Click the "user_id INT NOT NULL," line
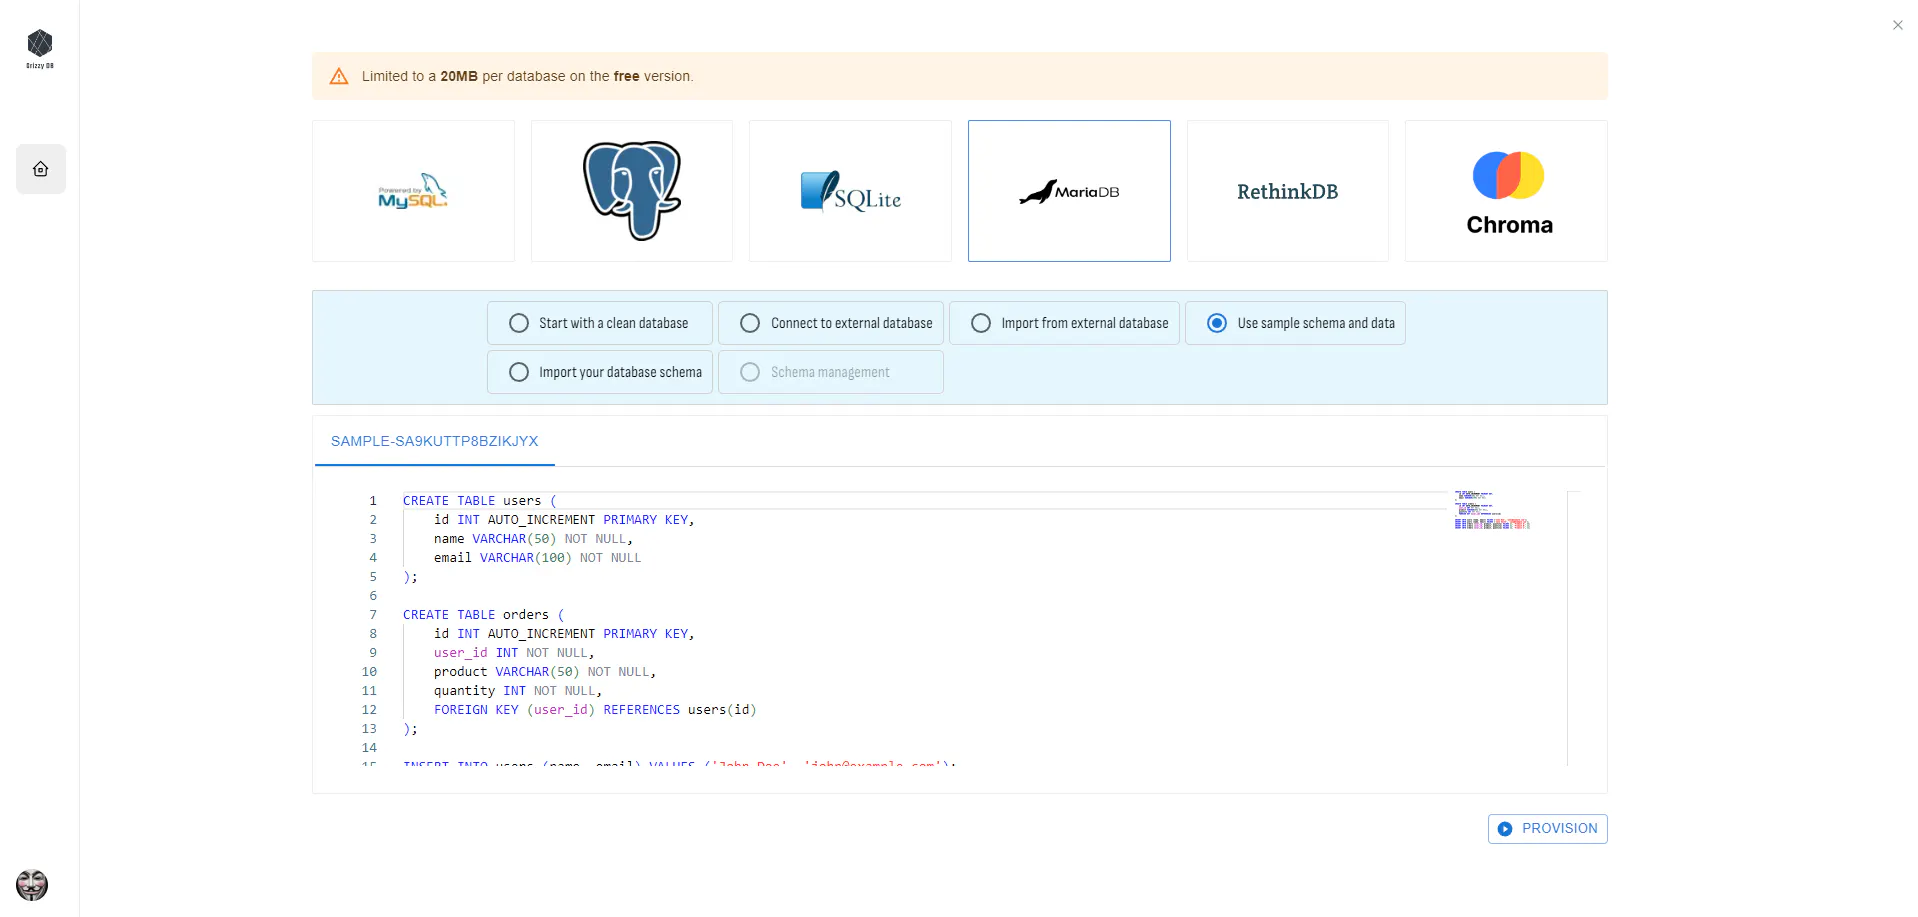This screenshot has width=1918, height=917. click(514, 653)
